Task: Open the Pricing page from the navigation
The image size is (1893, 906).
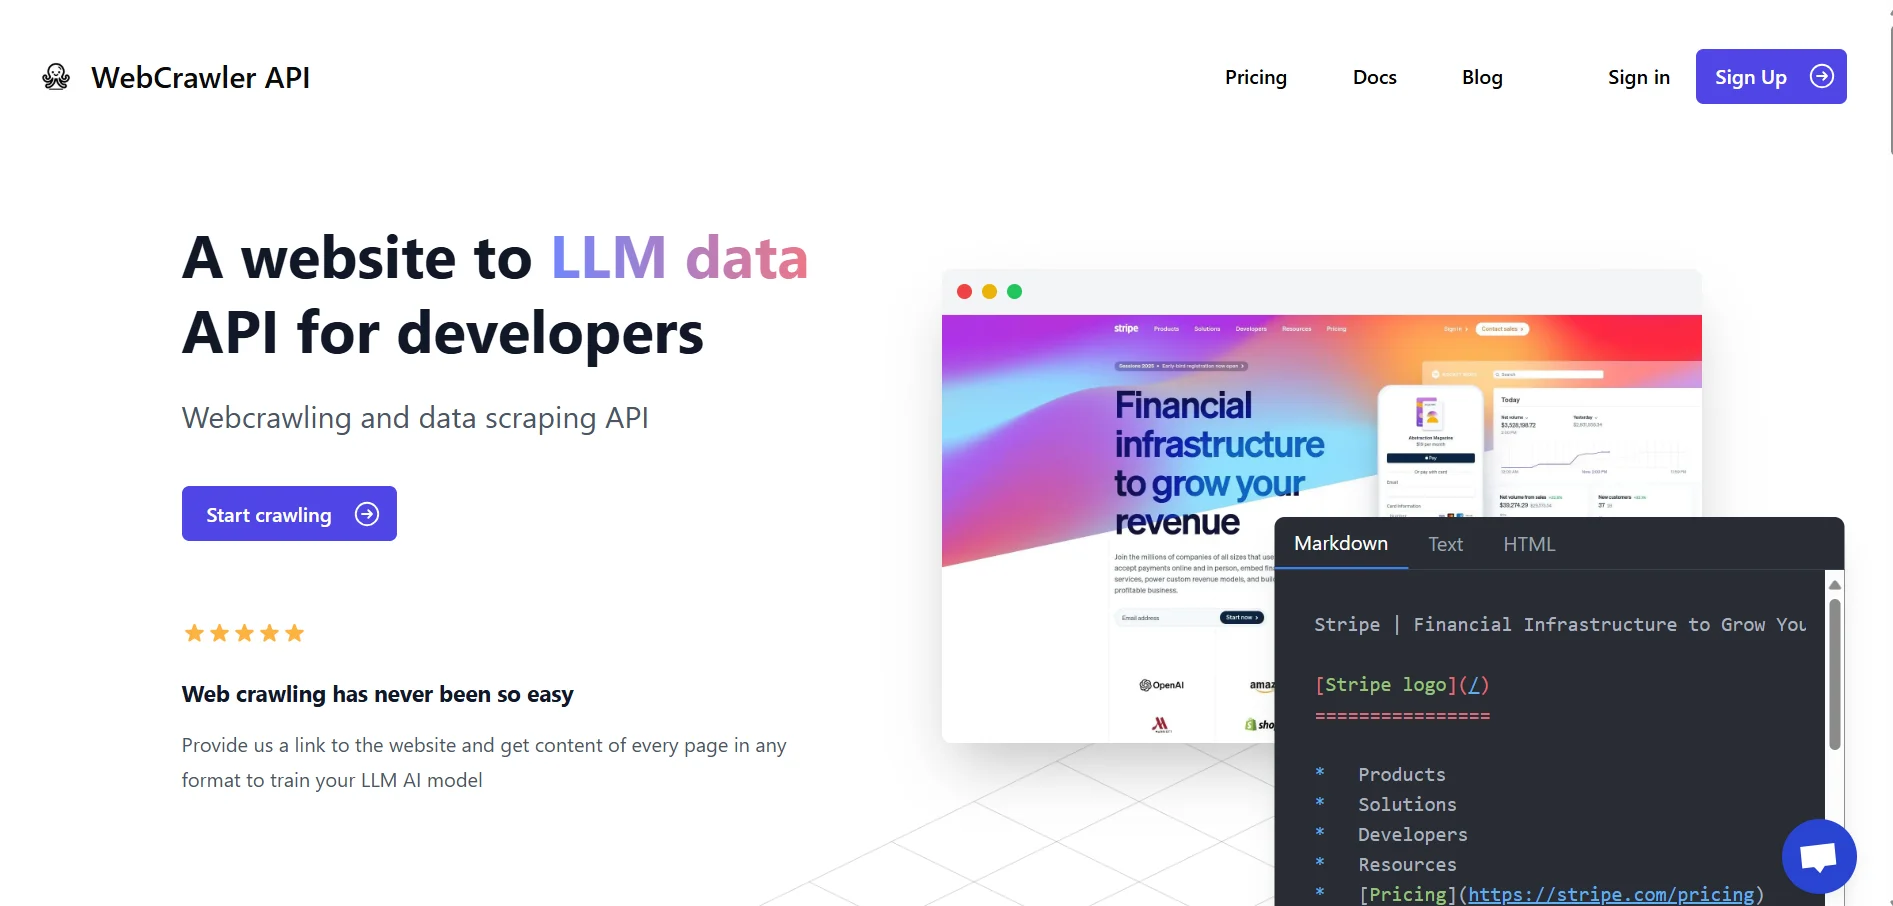Action: 1256,77
